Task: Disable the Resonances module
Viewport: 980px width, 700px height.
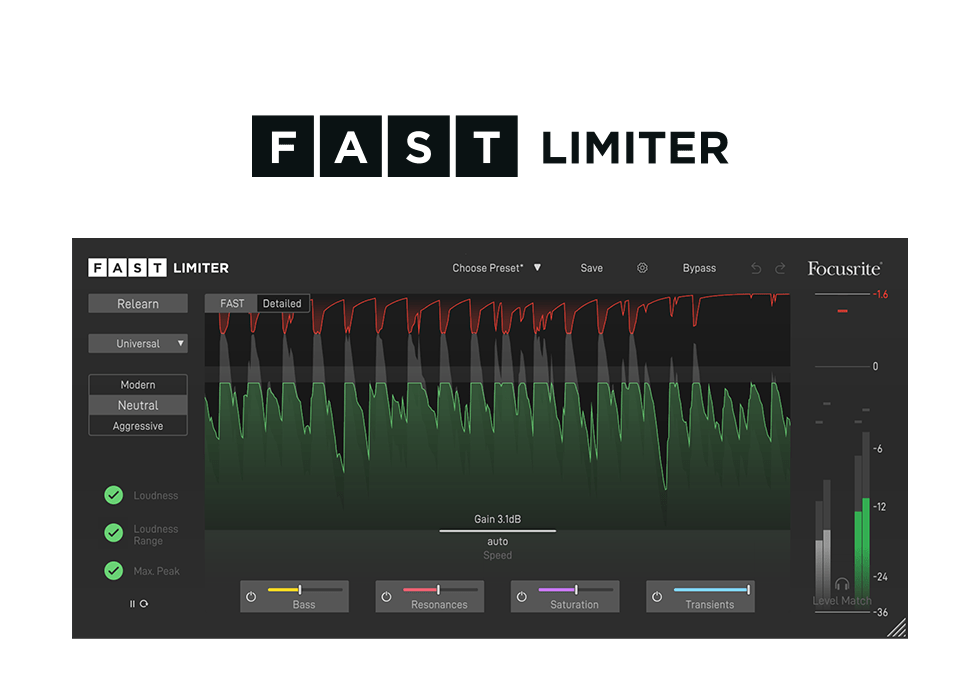Action: [386, 597]
